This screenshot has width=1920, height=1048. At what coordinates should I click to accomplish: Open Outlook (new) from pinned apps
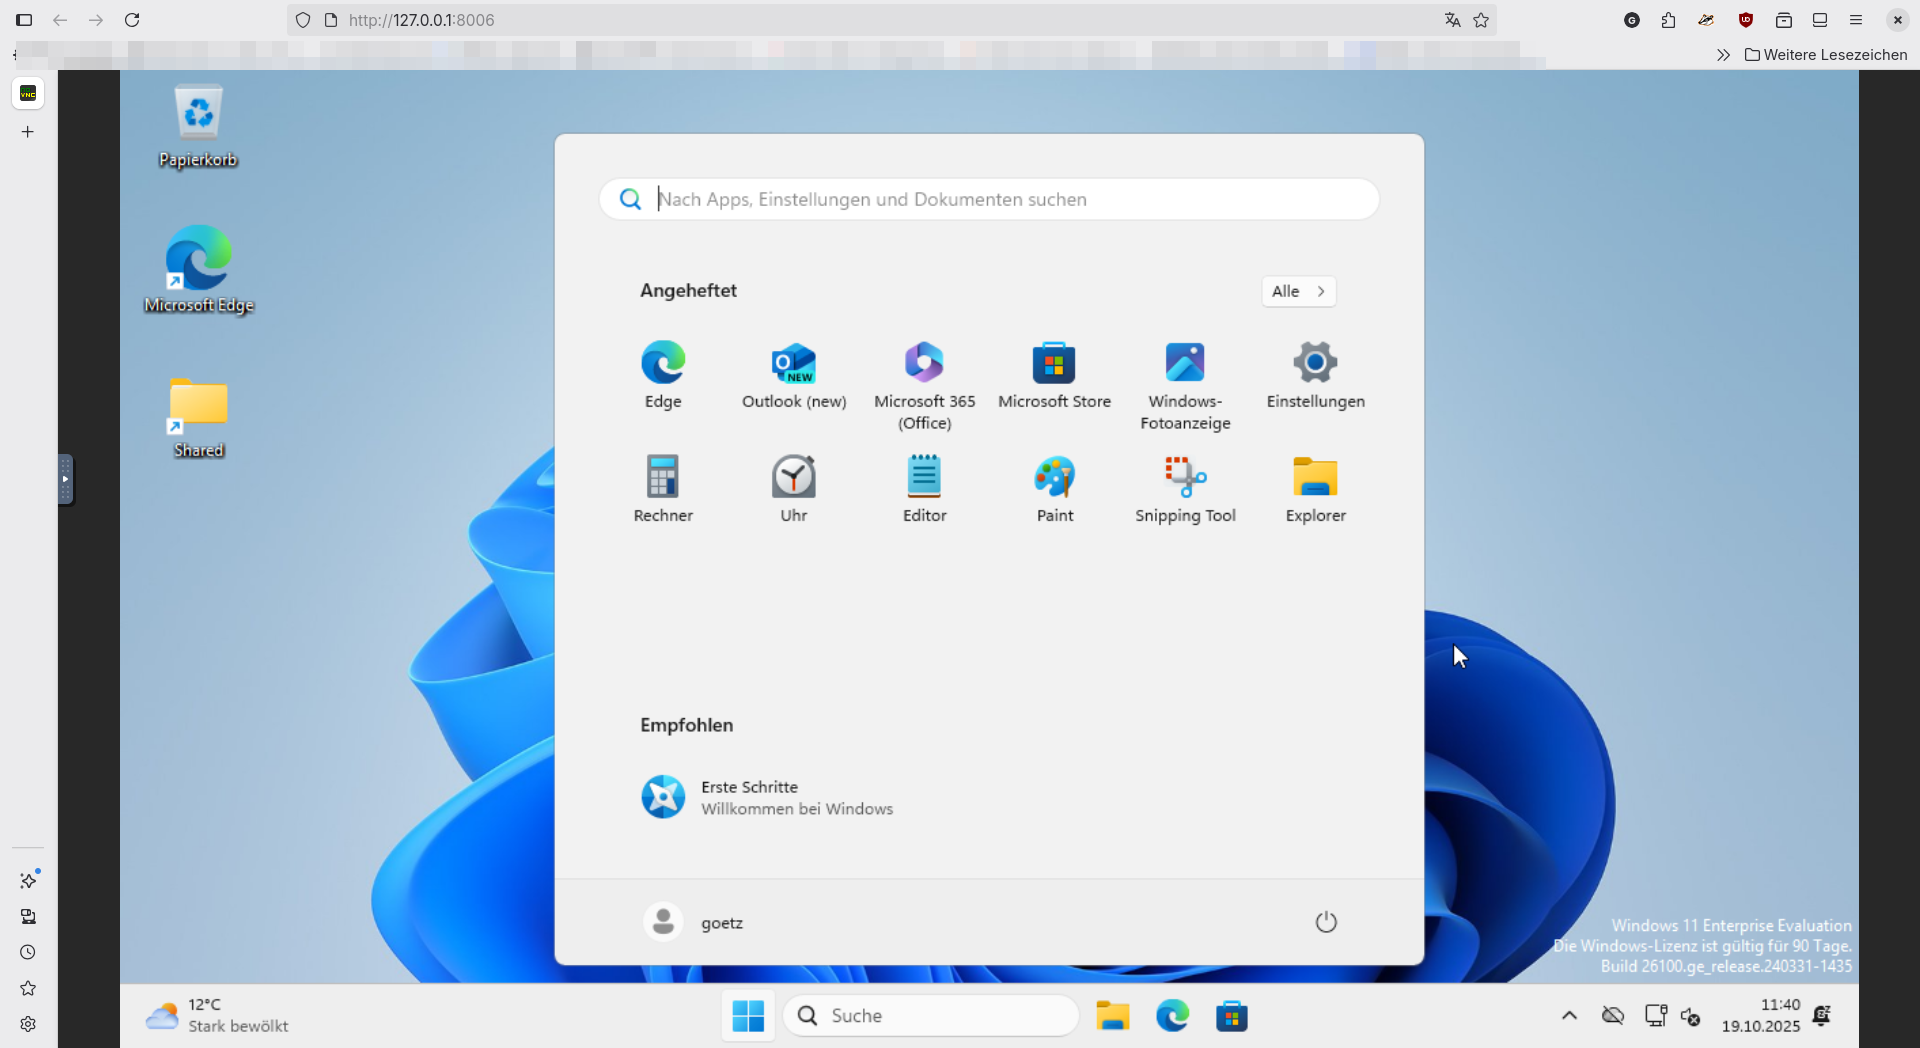793,375
